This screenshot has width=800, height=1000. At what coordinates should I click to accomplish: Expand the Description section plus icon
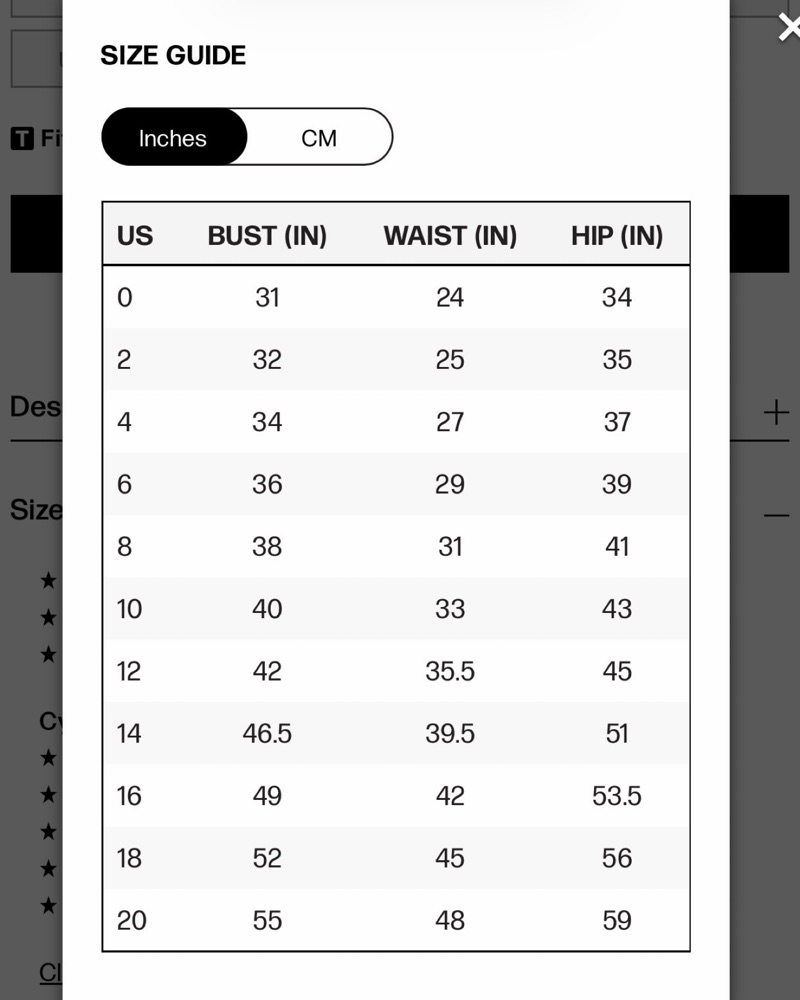[776, 413]
